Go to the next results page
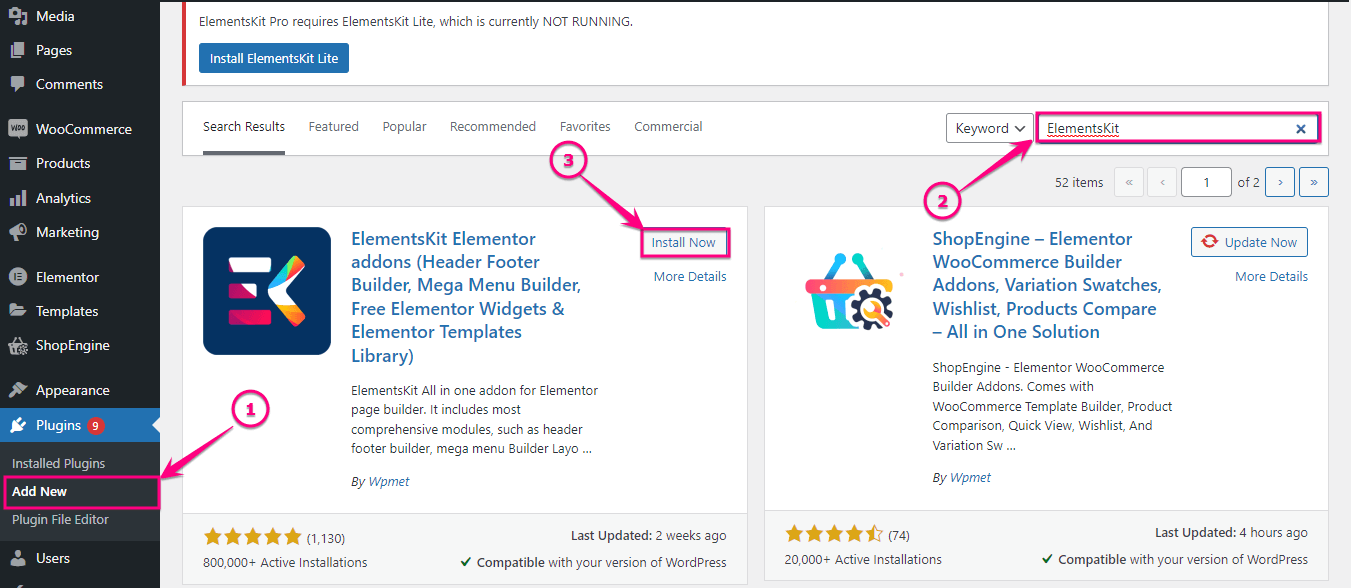The height and width of the screenshot is (588, 1351). click(x=1280, y=182)
